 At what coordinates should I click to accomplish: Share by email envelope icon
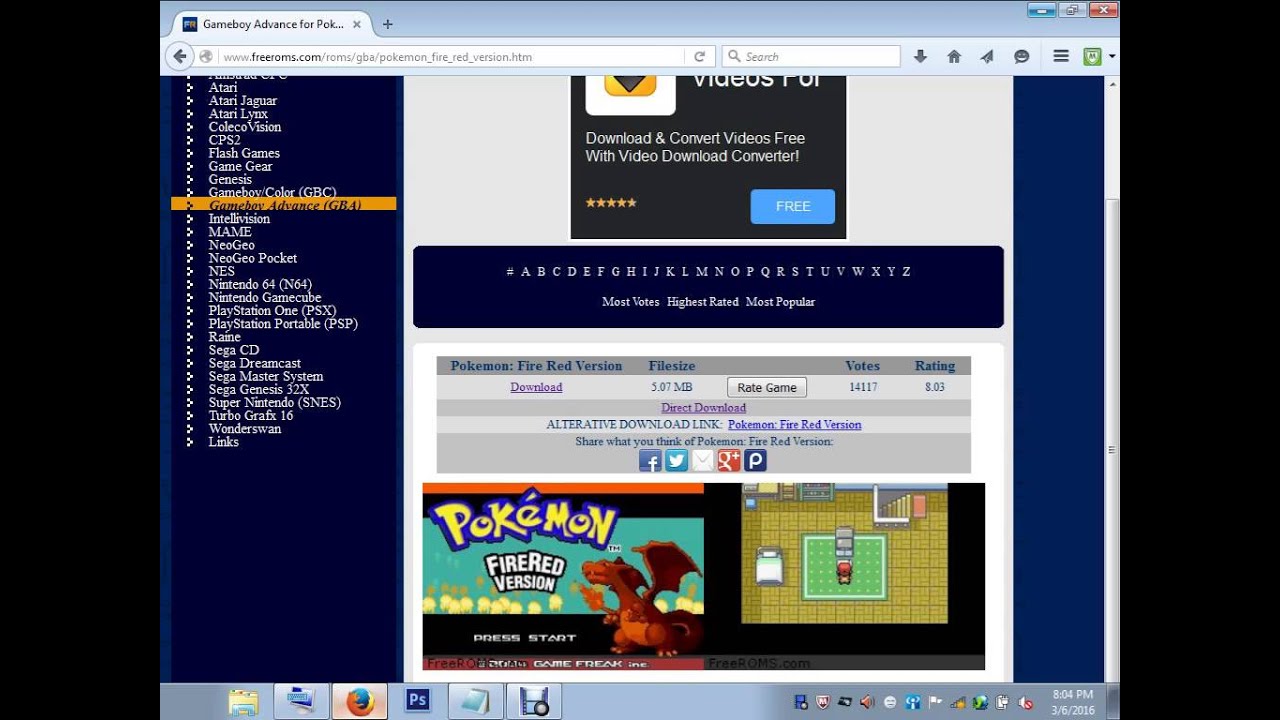(703, 460)
